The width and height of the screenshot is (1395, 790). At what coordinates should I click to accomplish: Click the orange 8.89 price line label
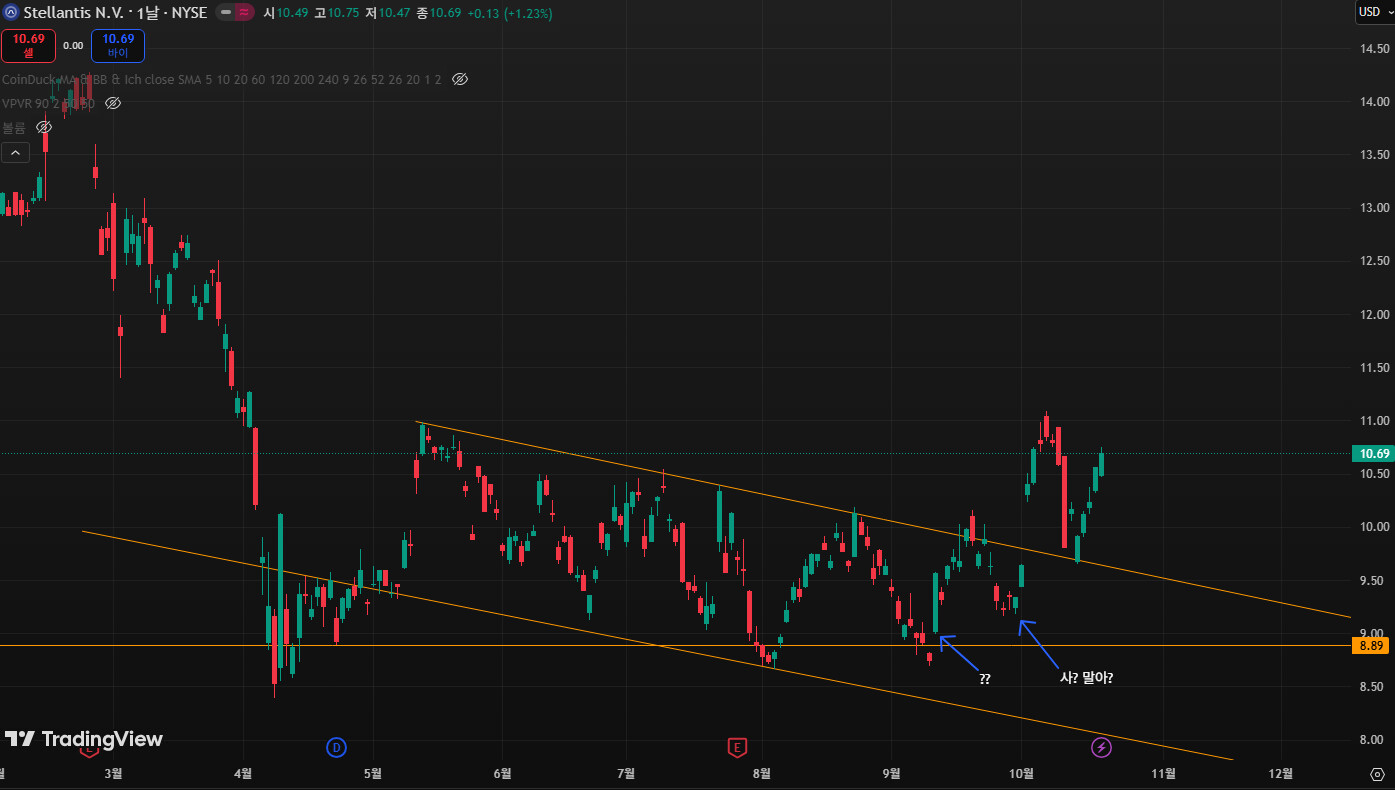[1370, 646]
